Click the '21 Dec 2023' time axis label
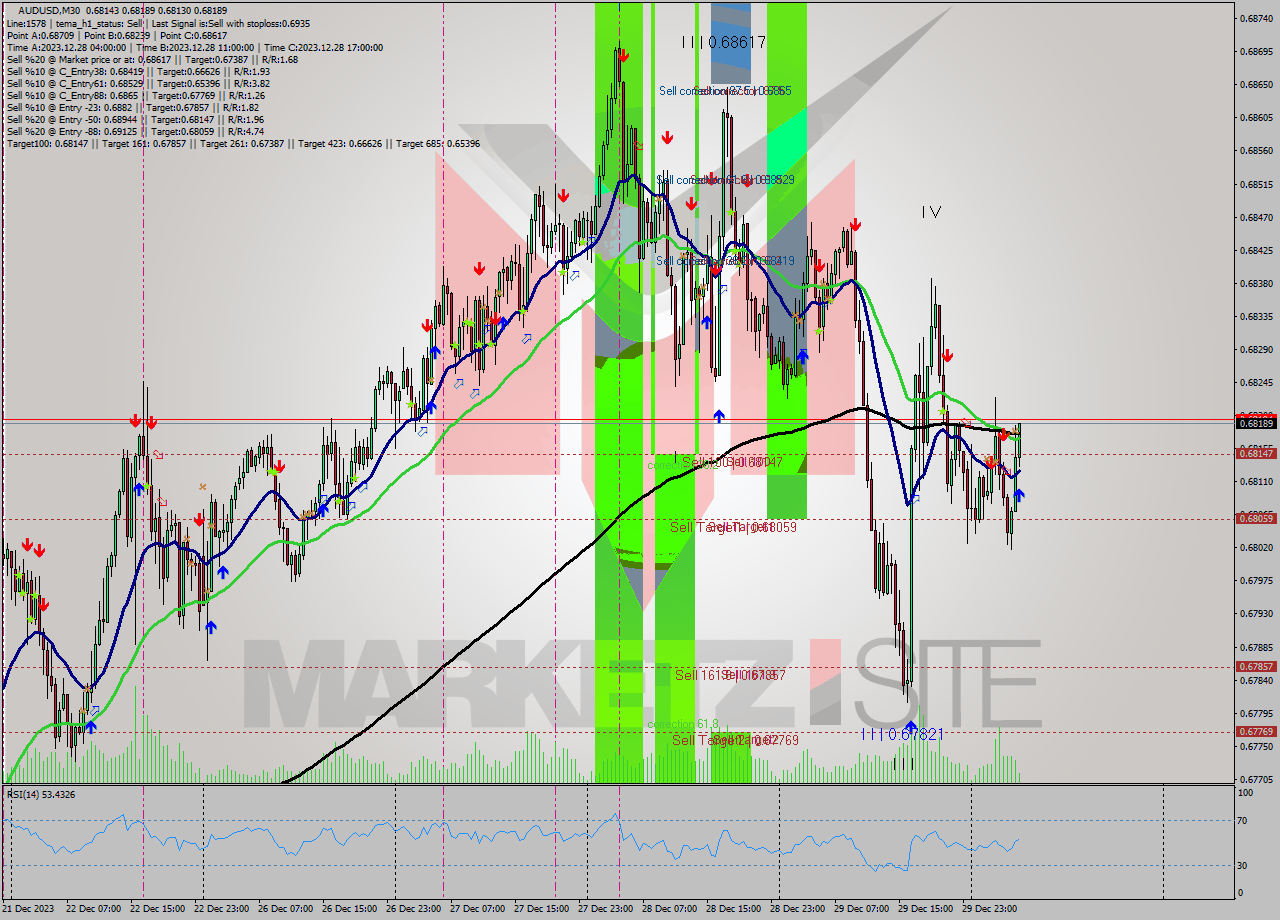 (x=28, y=909)
